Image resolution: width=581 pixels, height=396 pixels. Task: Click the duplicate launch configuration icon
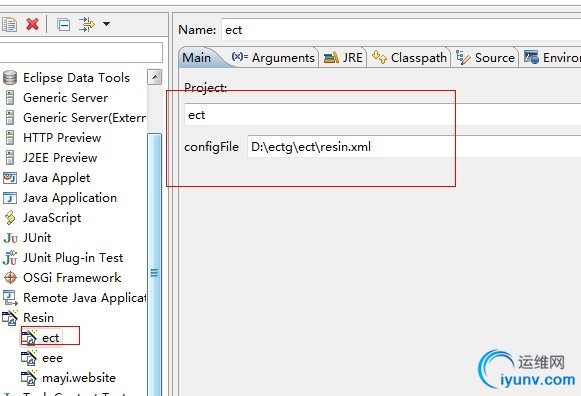9,24
